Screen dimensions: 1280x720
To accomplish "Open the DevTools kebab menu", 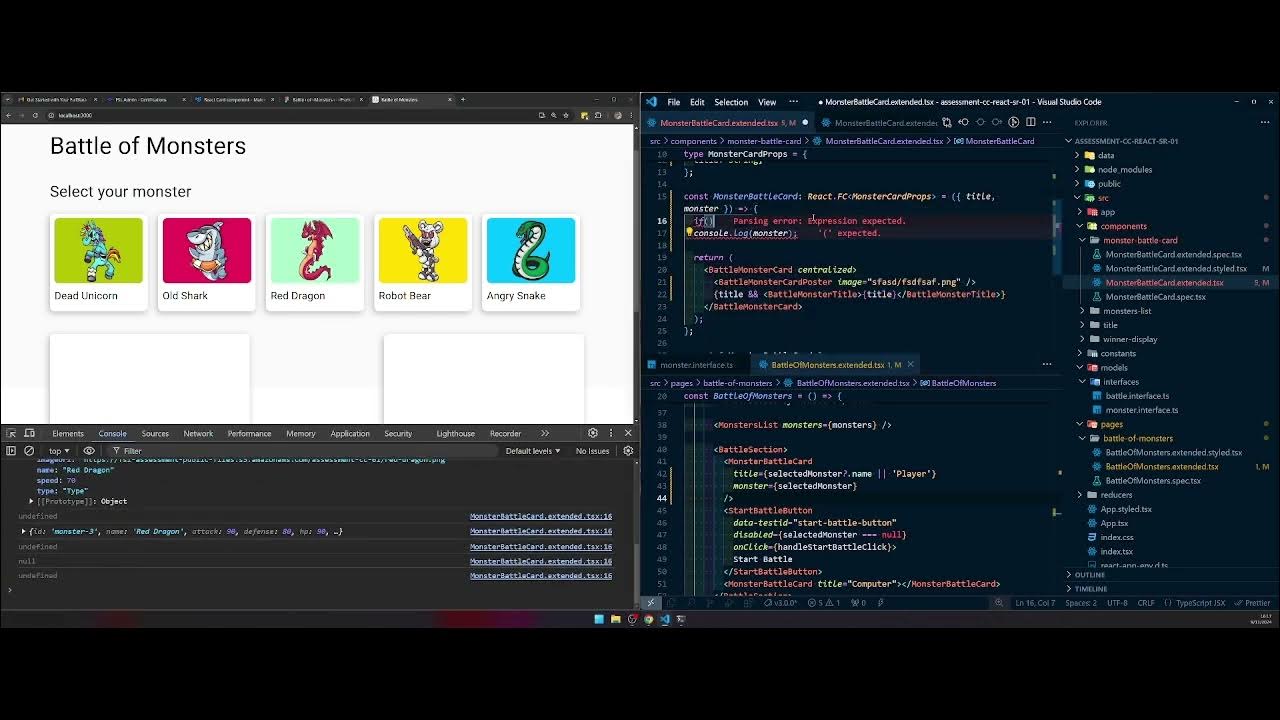I will [611, 433].
